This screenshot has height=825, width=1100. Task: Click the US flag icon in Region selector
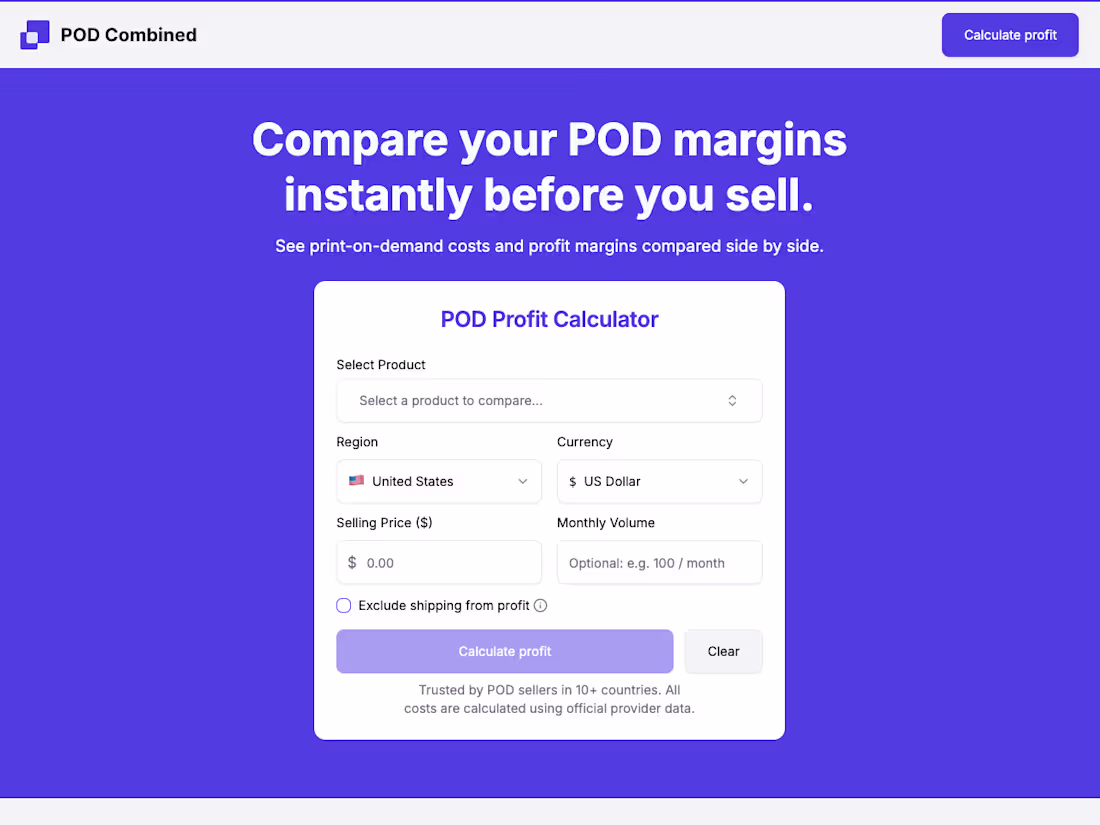coord(357,481)
